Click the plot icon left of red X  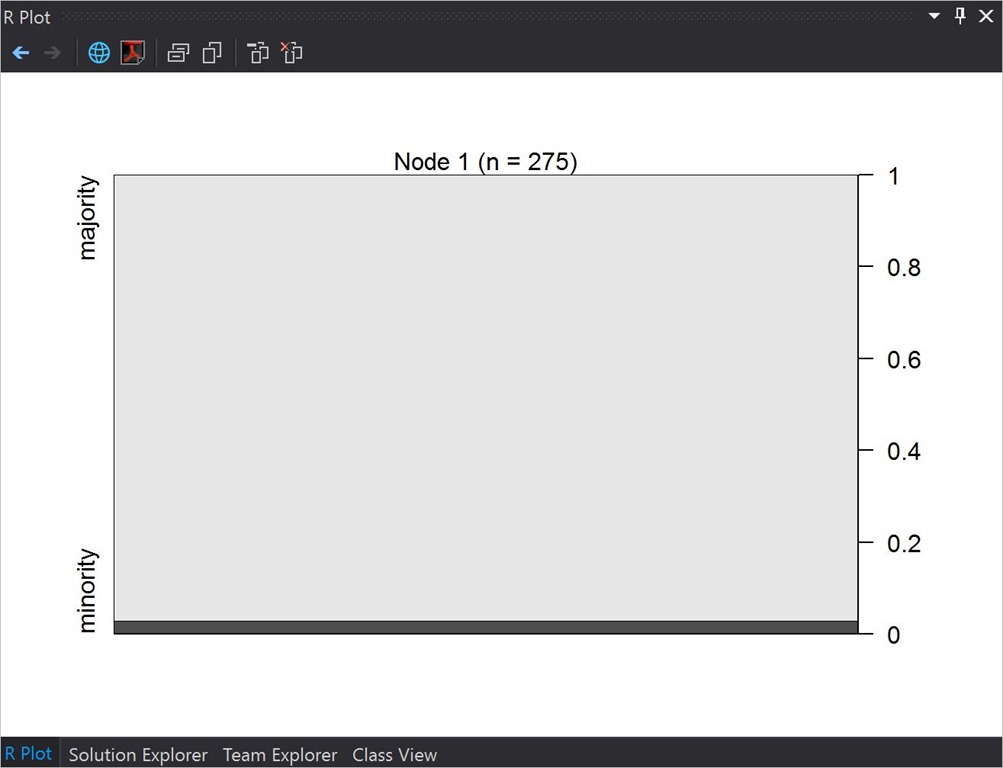click(258, 53)
